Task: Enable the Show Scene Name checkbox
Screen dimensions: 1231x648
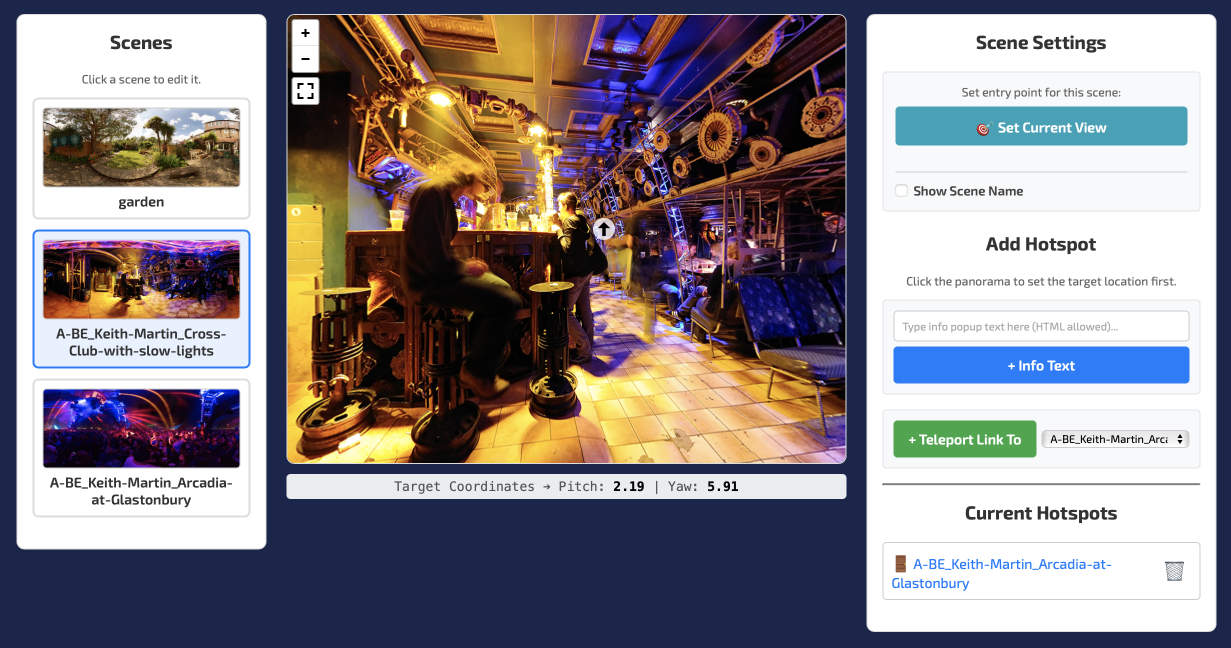Action: point(901,191)
